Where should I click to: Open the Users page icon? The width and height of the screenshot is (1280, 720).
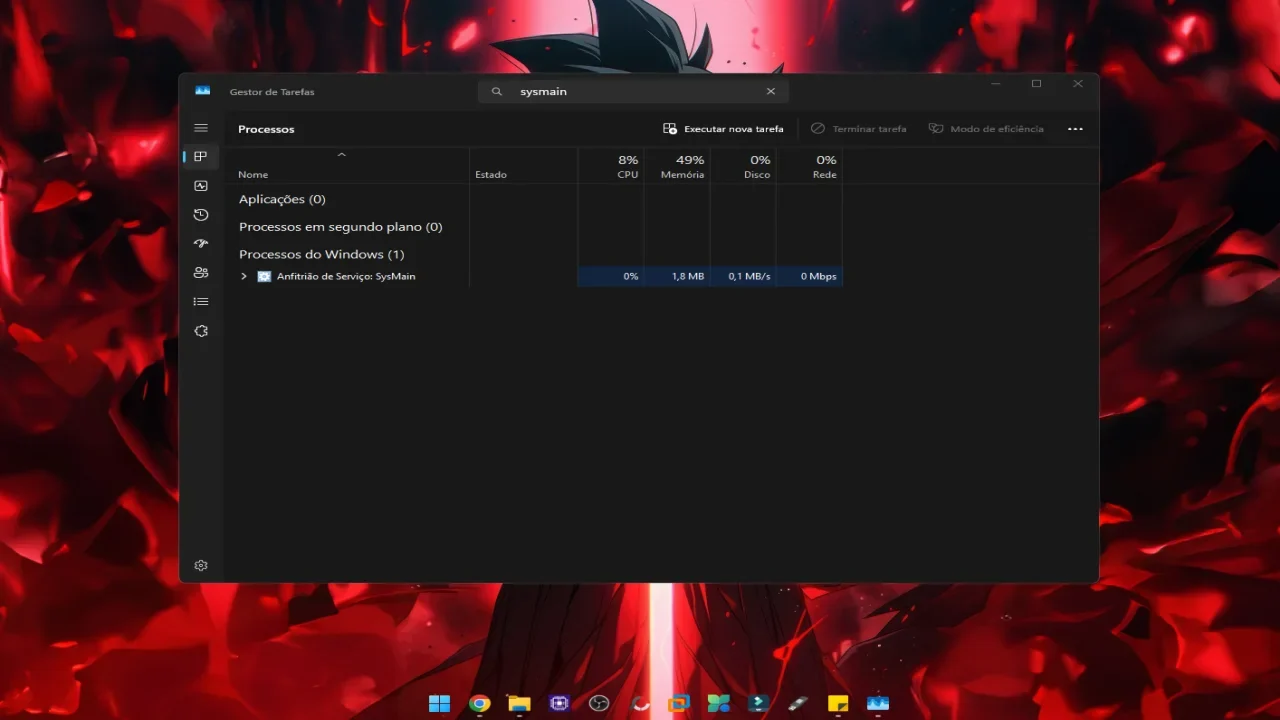click(201, 272)
